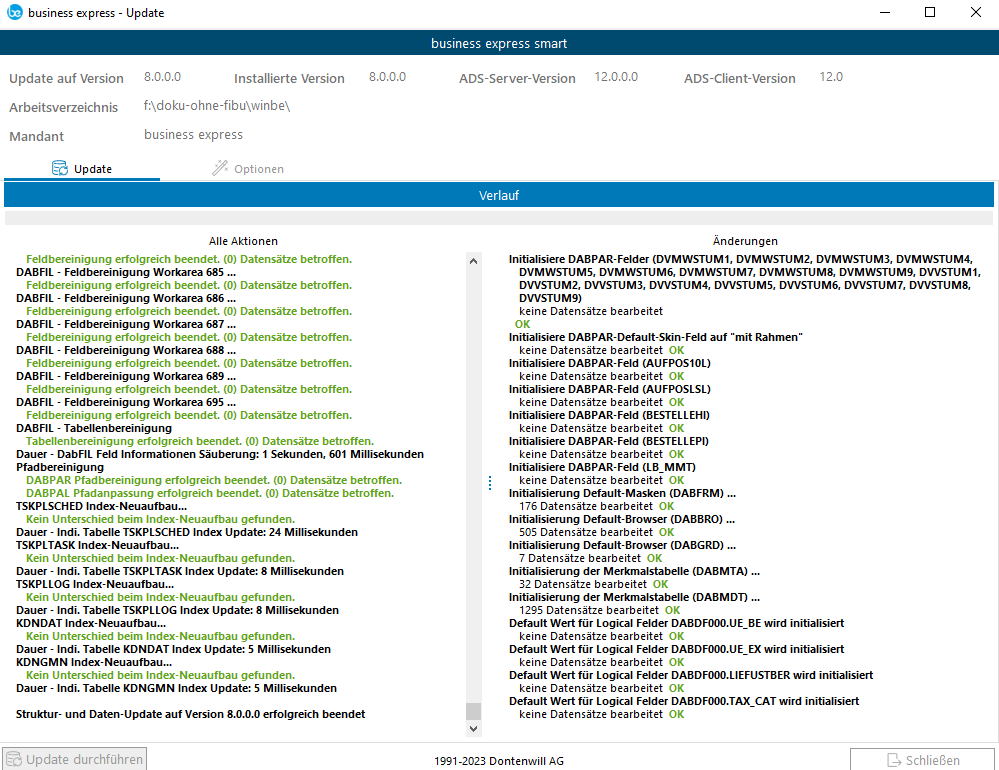The width and height of the screenshot is (999, 770).
Task: Click the scrollbar thumb of Alle Aktionen list
Action: (x=474, y=710)
